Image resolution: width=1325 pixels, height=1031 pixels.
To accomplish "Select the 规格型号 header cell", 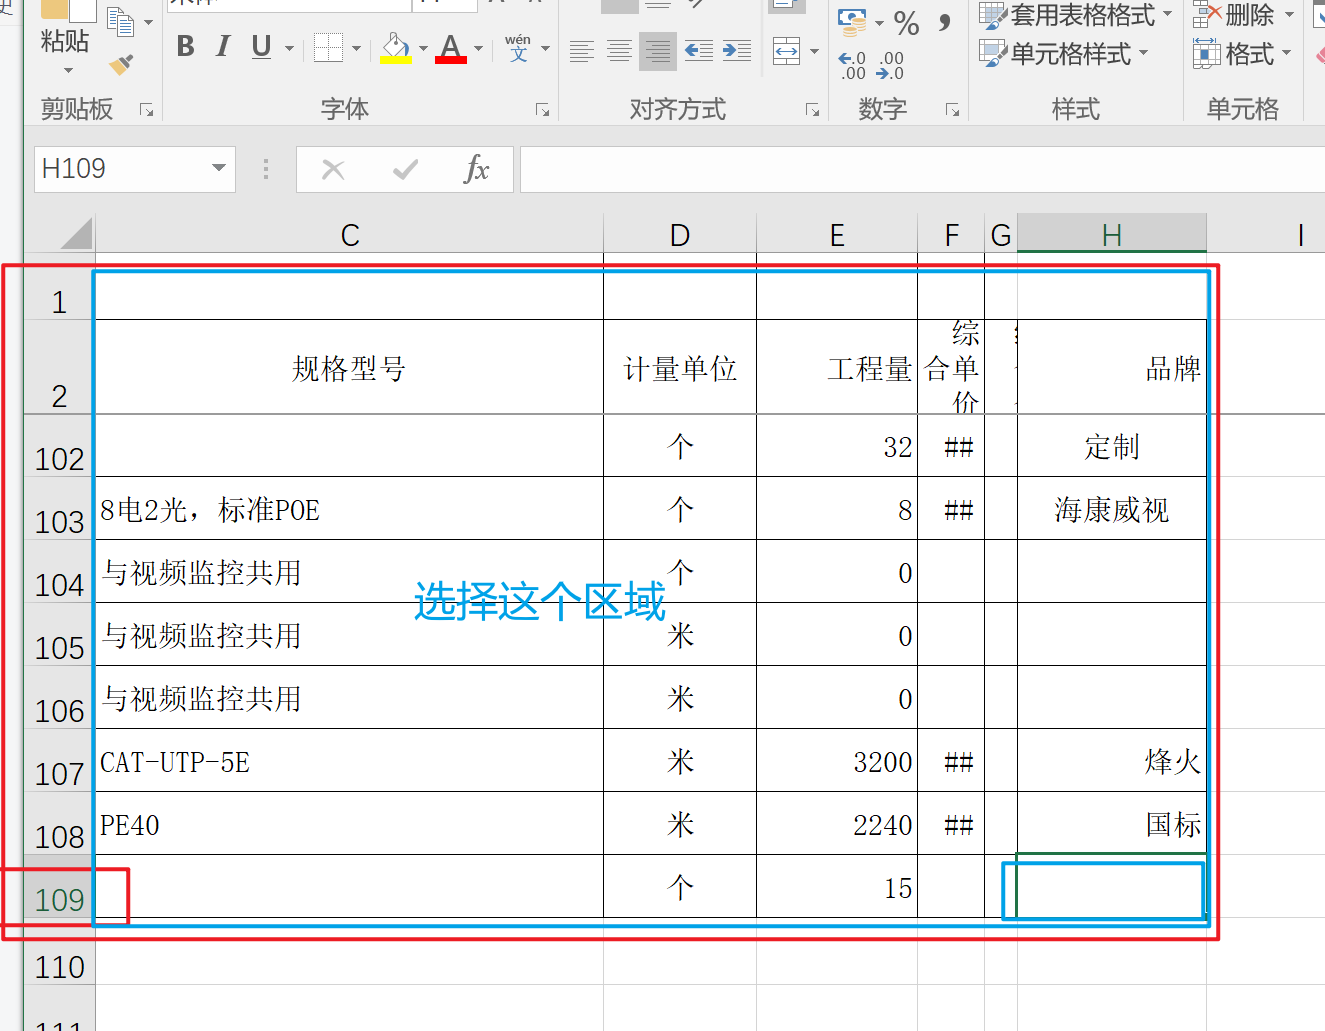I will coord(349,367).
